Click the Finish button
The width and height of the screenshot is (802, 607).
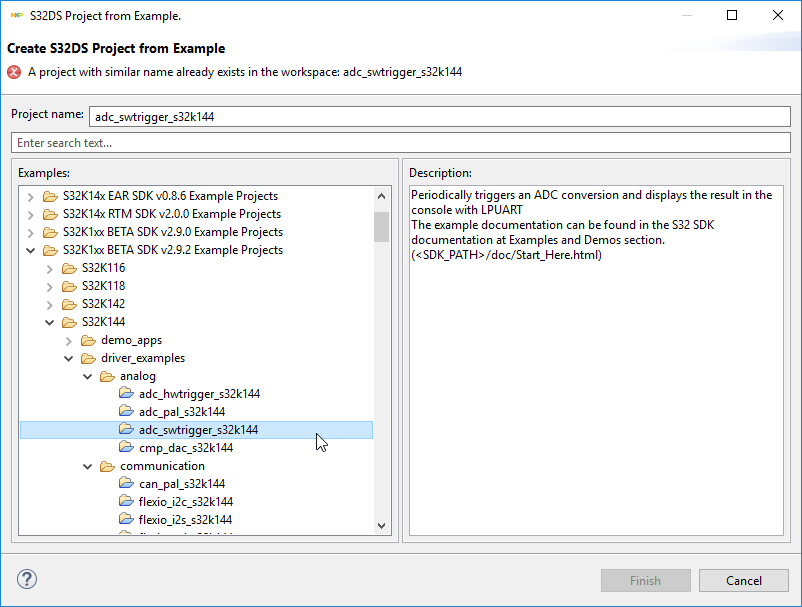(x=645, y=580)
